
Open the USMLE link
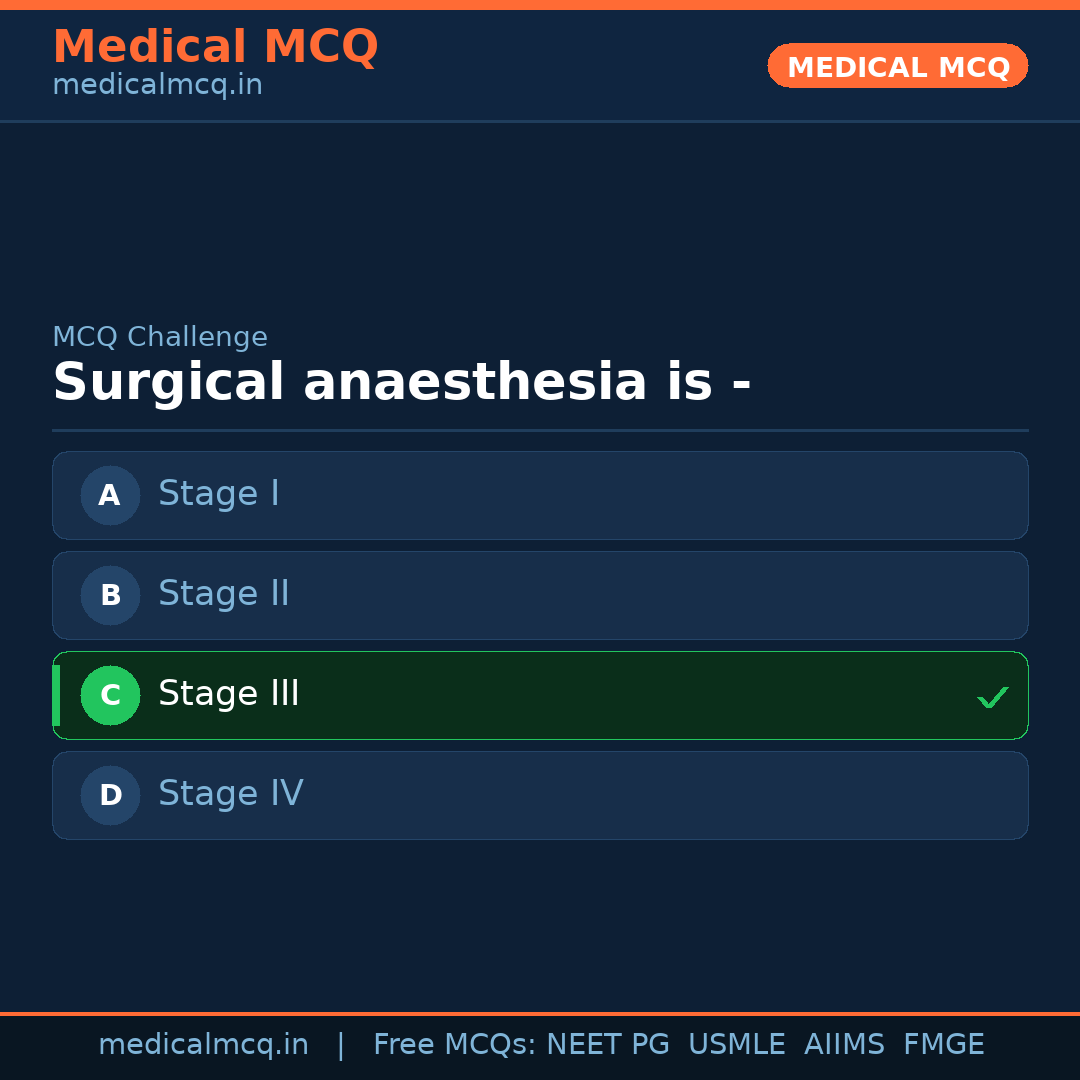(x=737, y=1044)
